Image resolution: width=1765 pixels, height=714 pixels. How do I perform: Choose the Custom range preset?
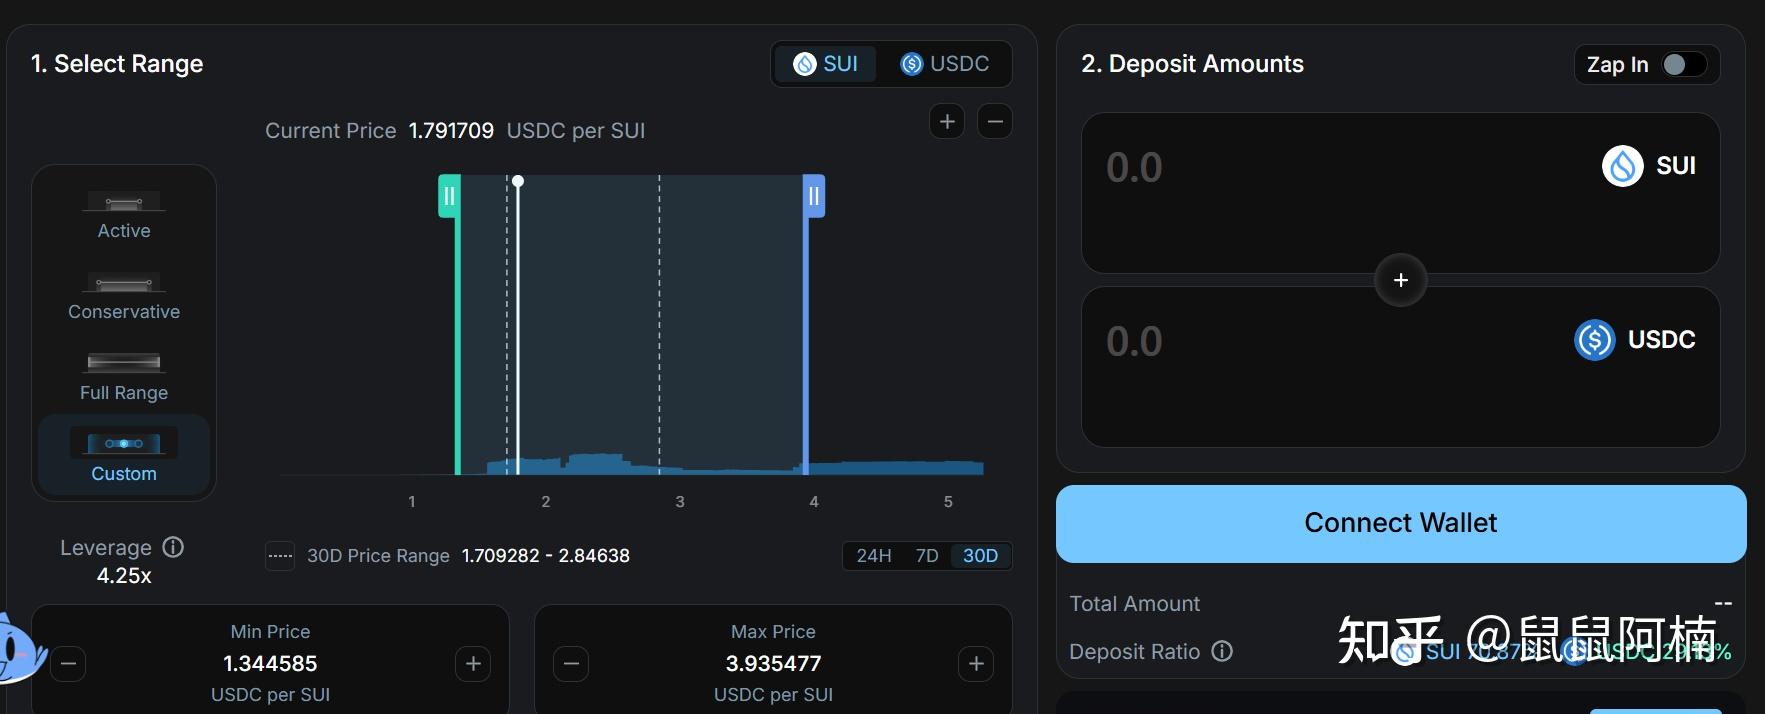click(x=124, y=456)
